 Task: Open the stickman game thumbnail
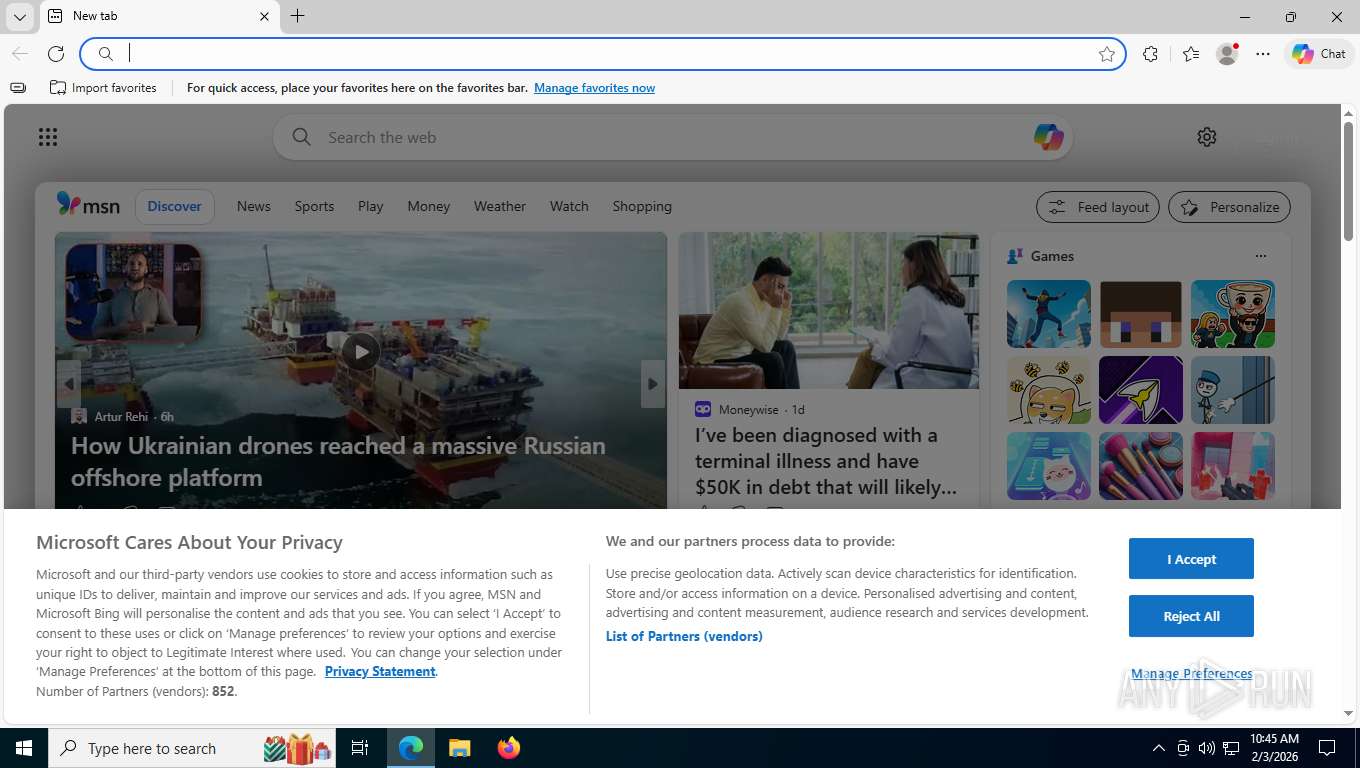(1233, 390)
